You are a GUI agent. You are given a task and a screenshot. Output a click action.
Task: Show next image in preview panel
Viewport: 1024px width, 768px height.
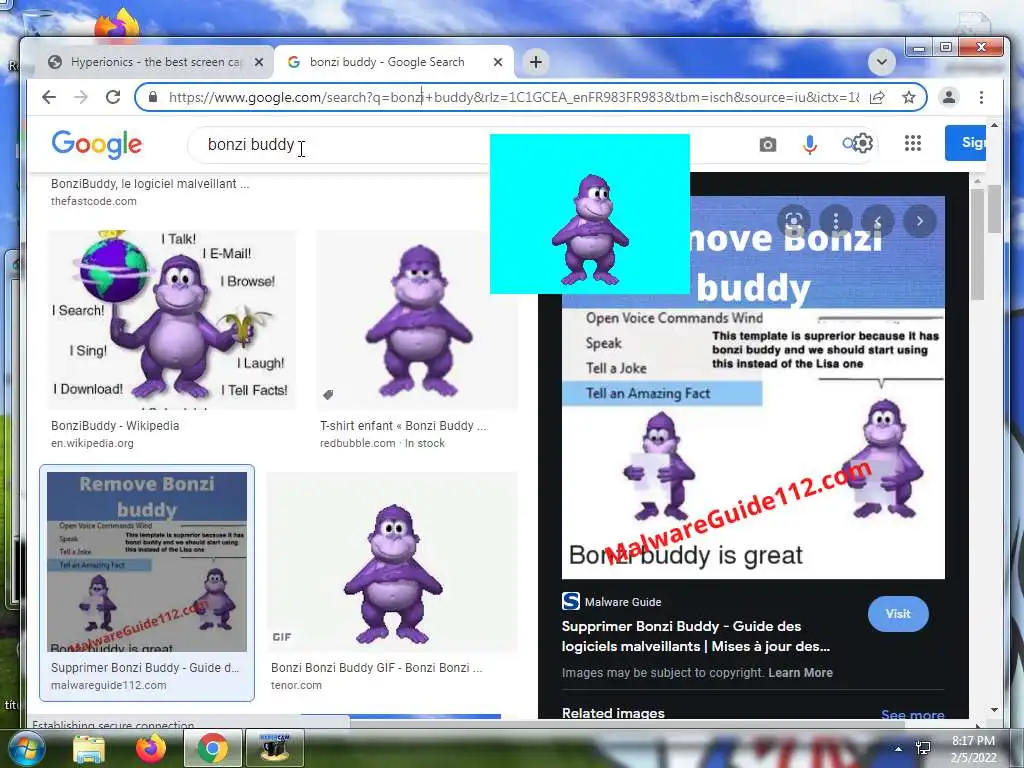tap(920, 221)
